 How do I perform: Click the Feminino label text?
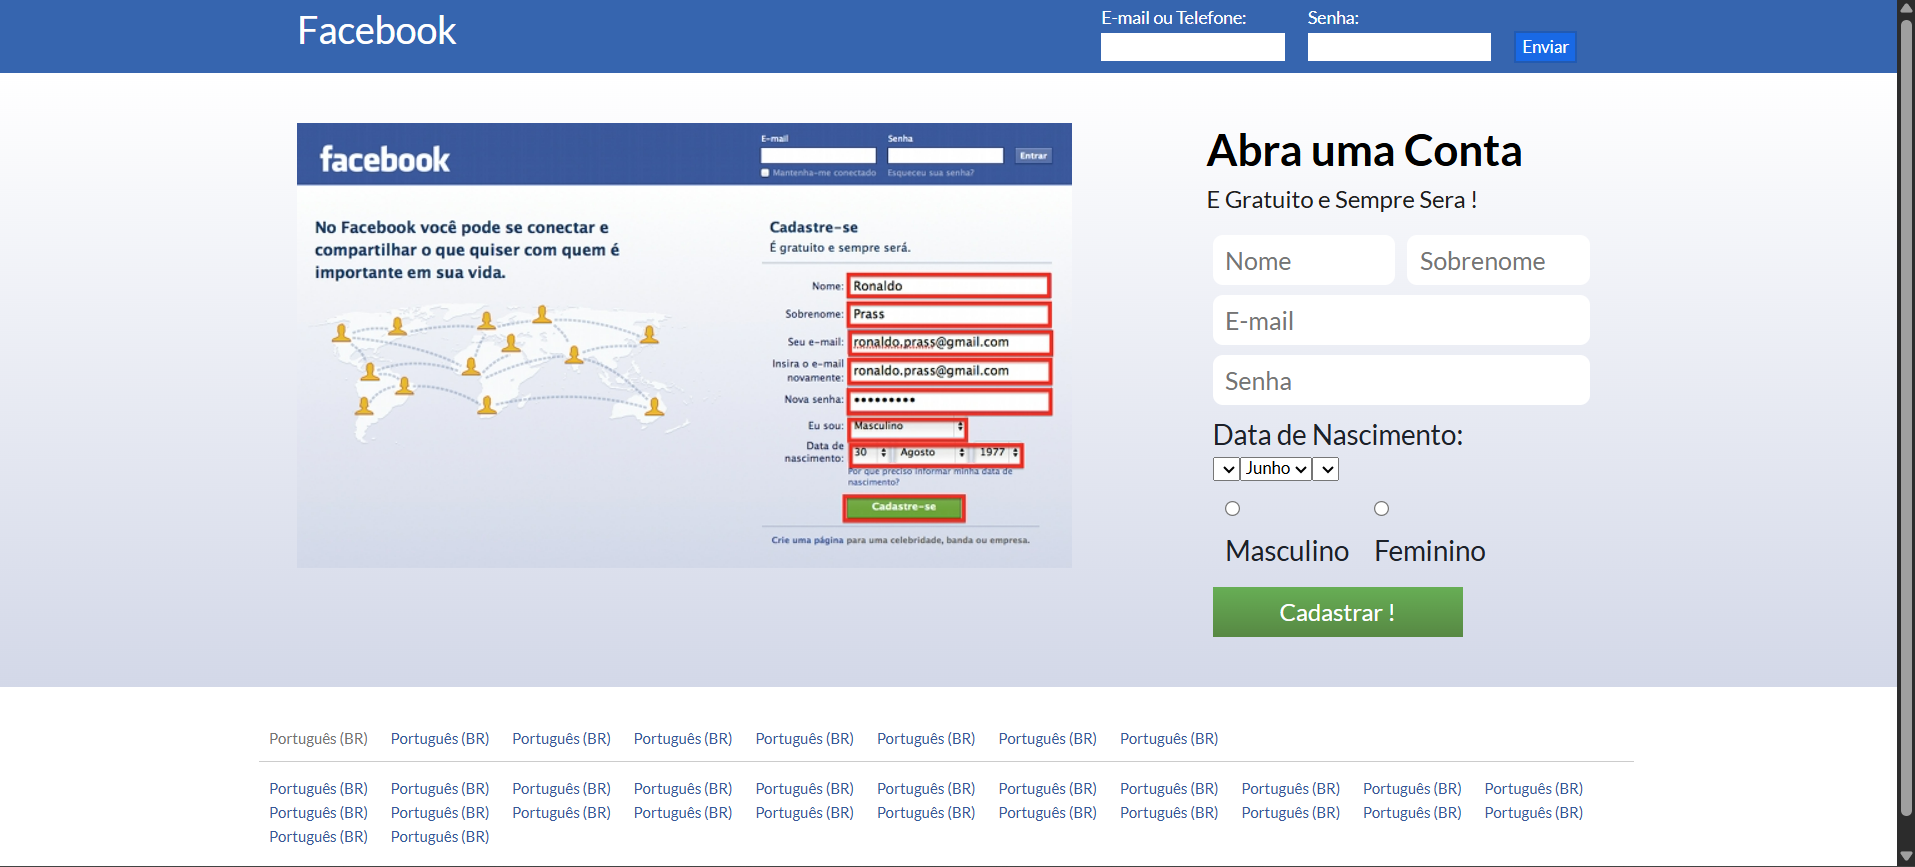tap(1429, 551)
